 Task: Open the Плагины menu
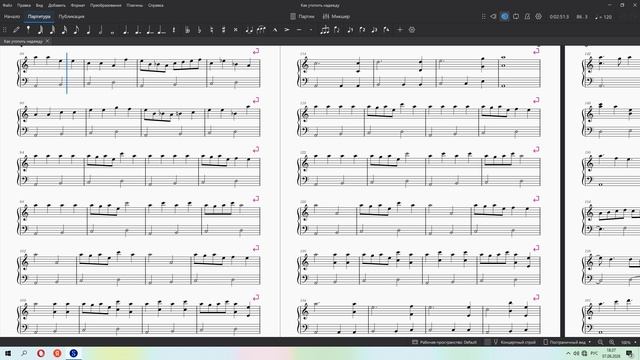[x=135, y=5]
